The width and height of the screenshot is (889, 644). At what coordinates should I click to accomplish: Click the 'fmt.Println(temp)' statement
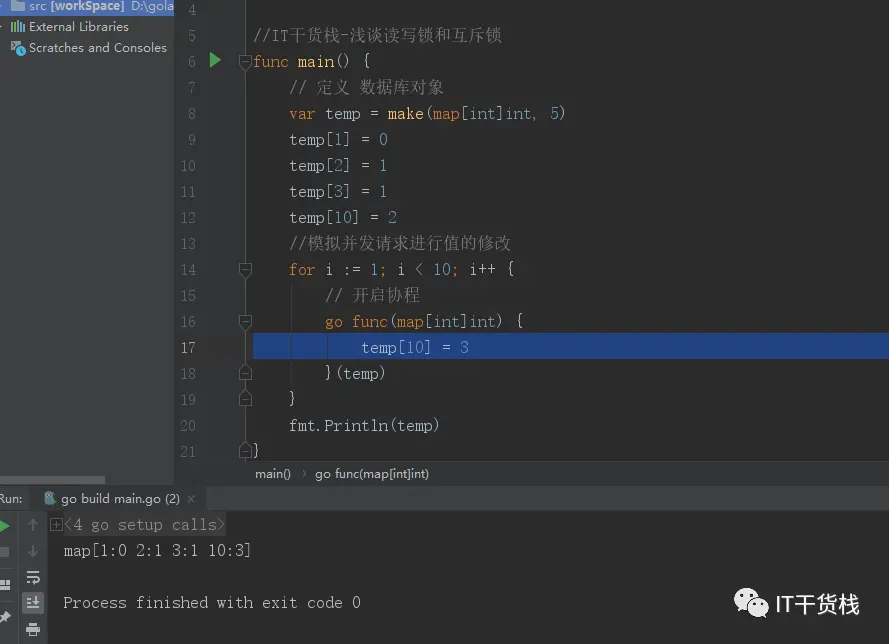[364, 425]
